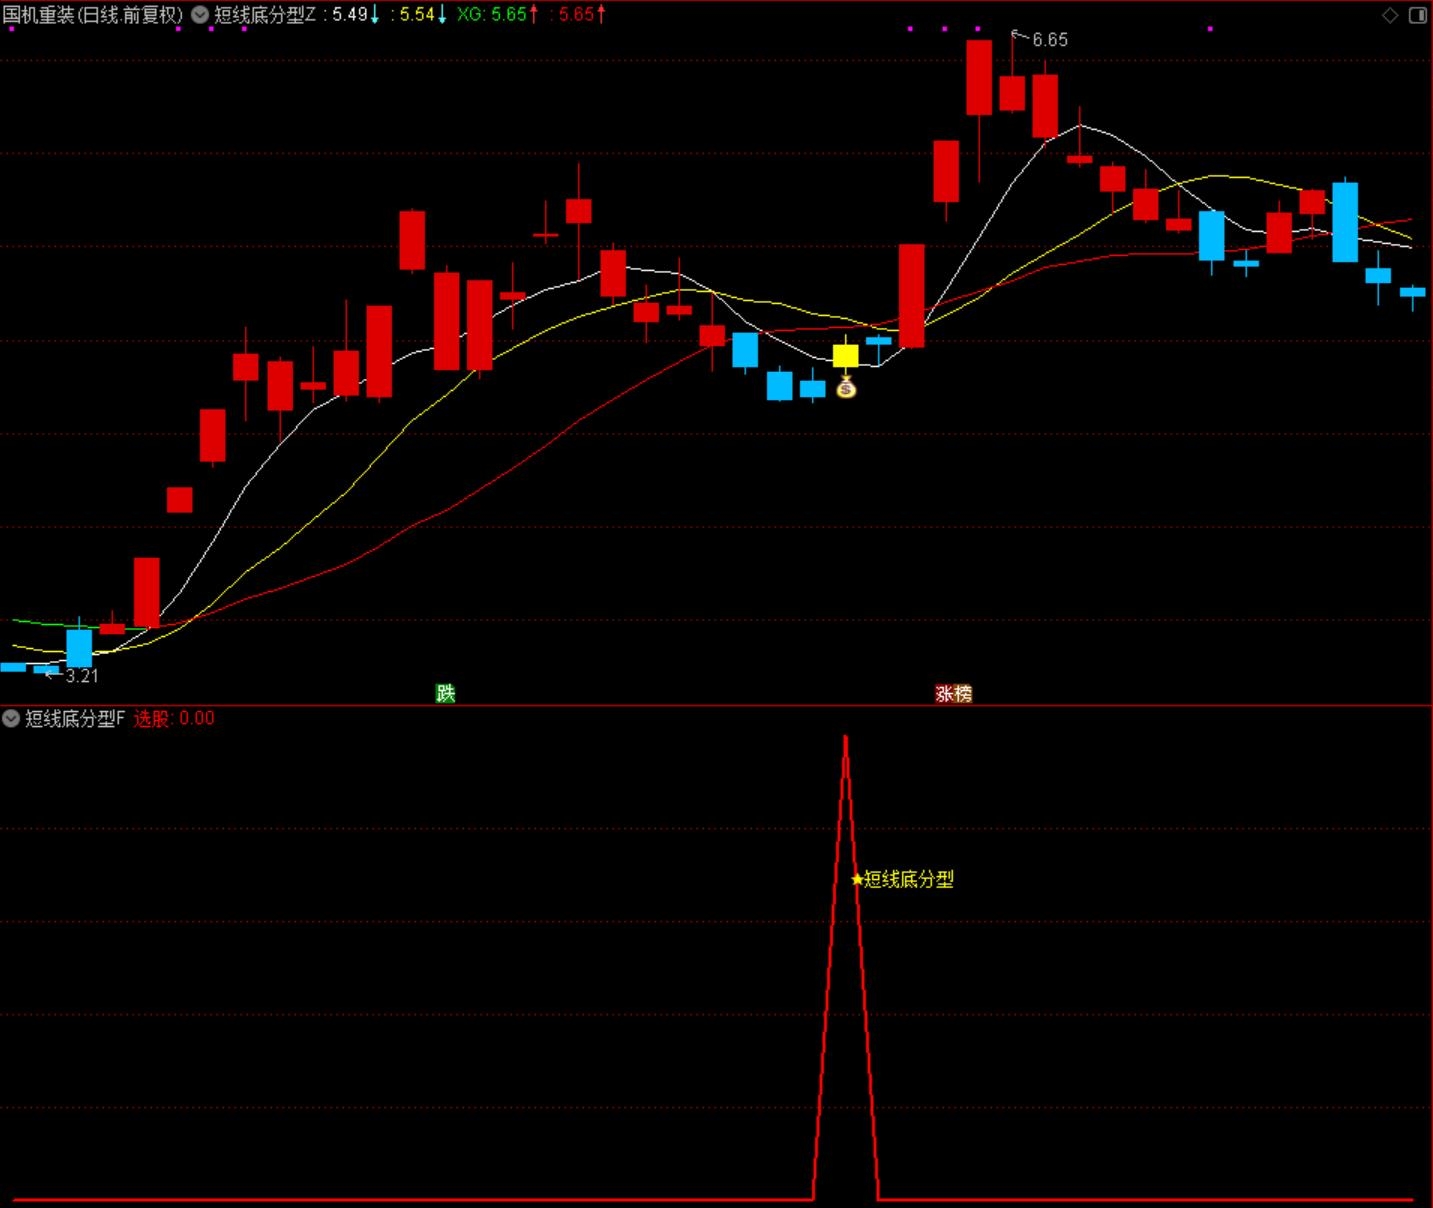Click the 涨榜 marker badge

pyautogui.click(x=953, y=693)
